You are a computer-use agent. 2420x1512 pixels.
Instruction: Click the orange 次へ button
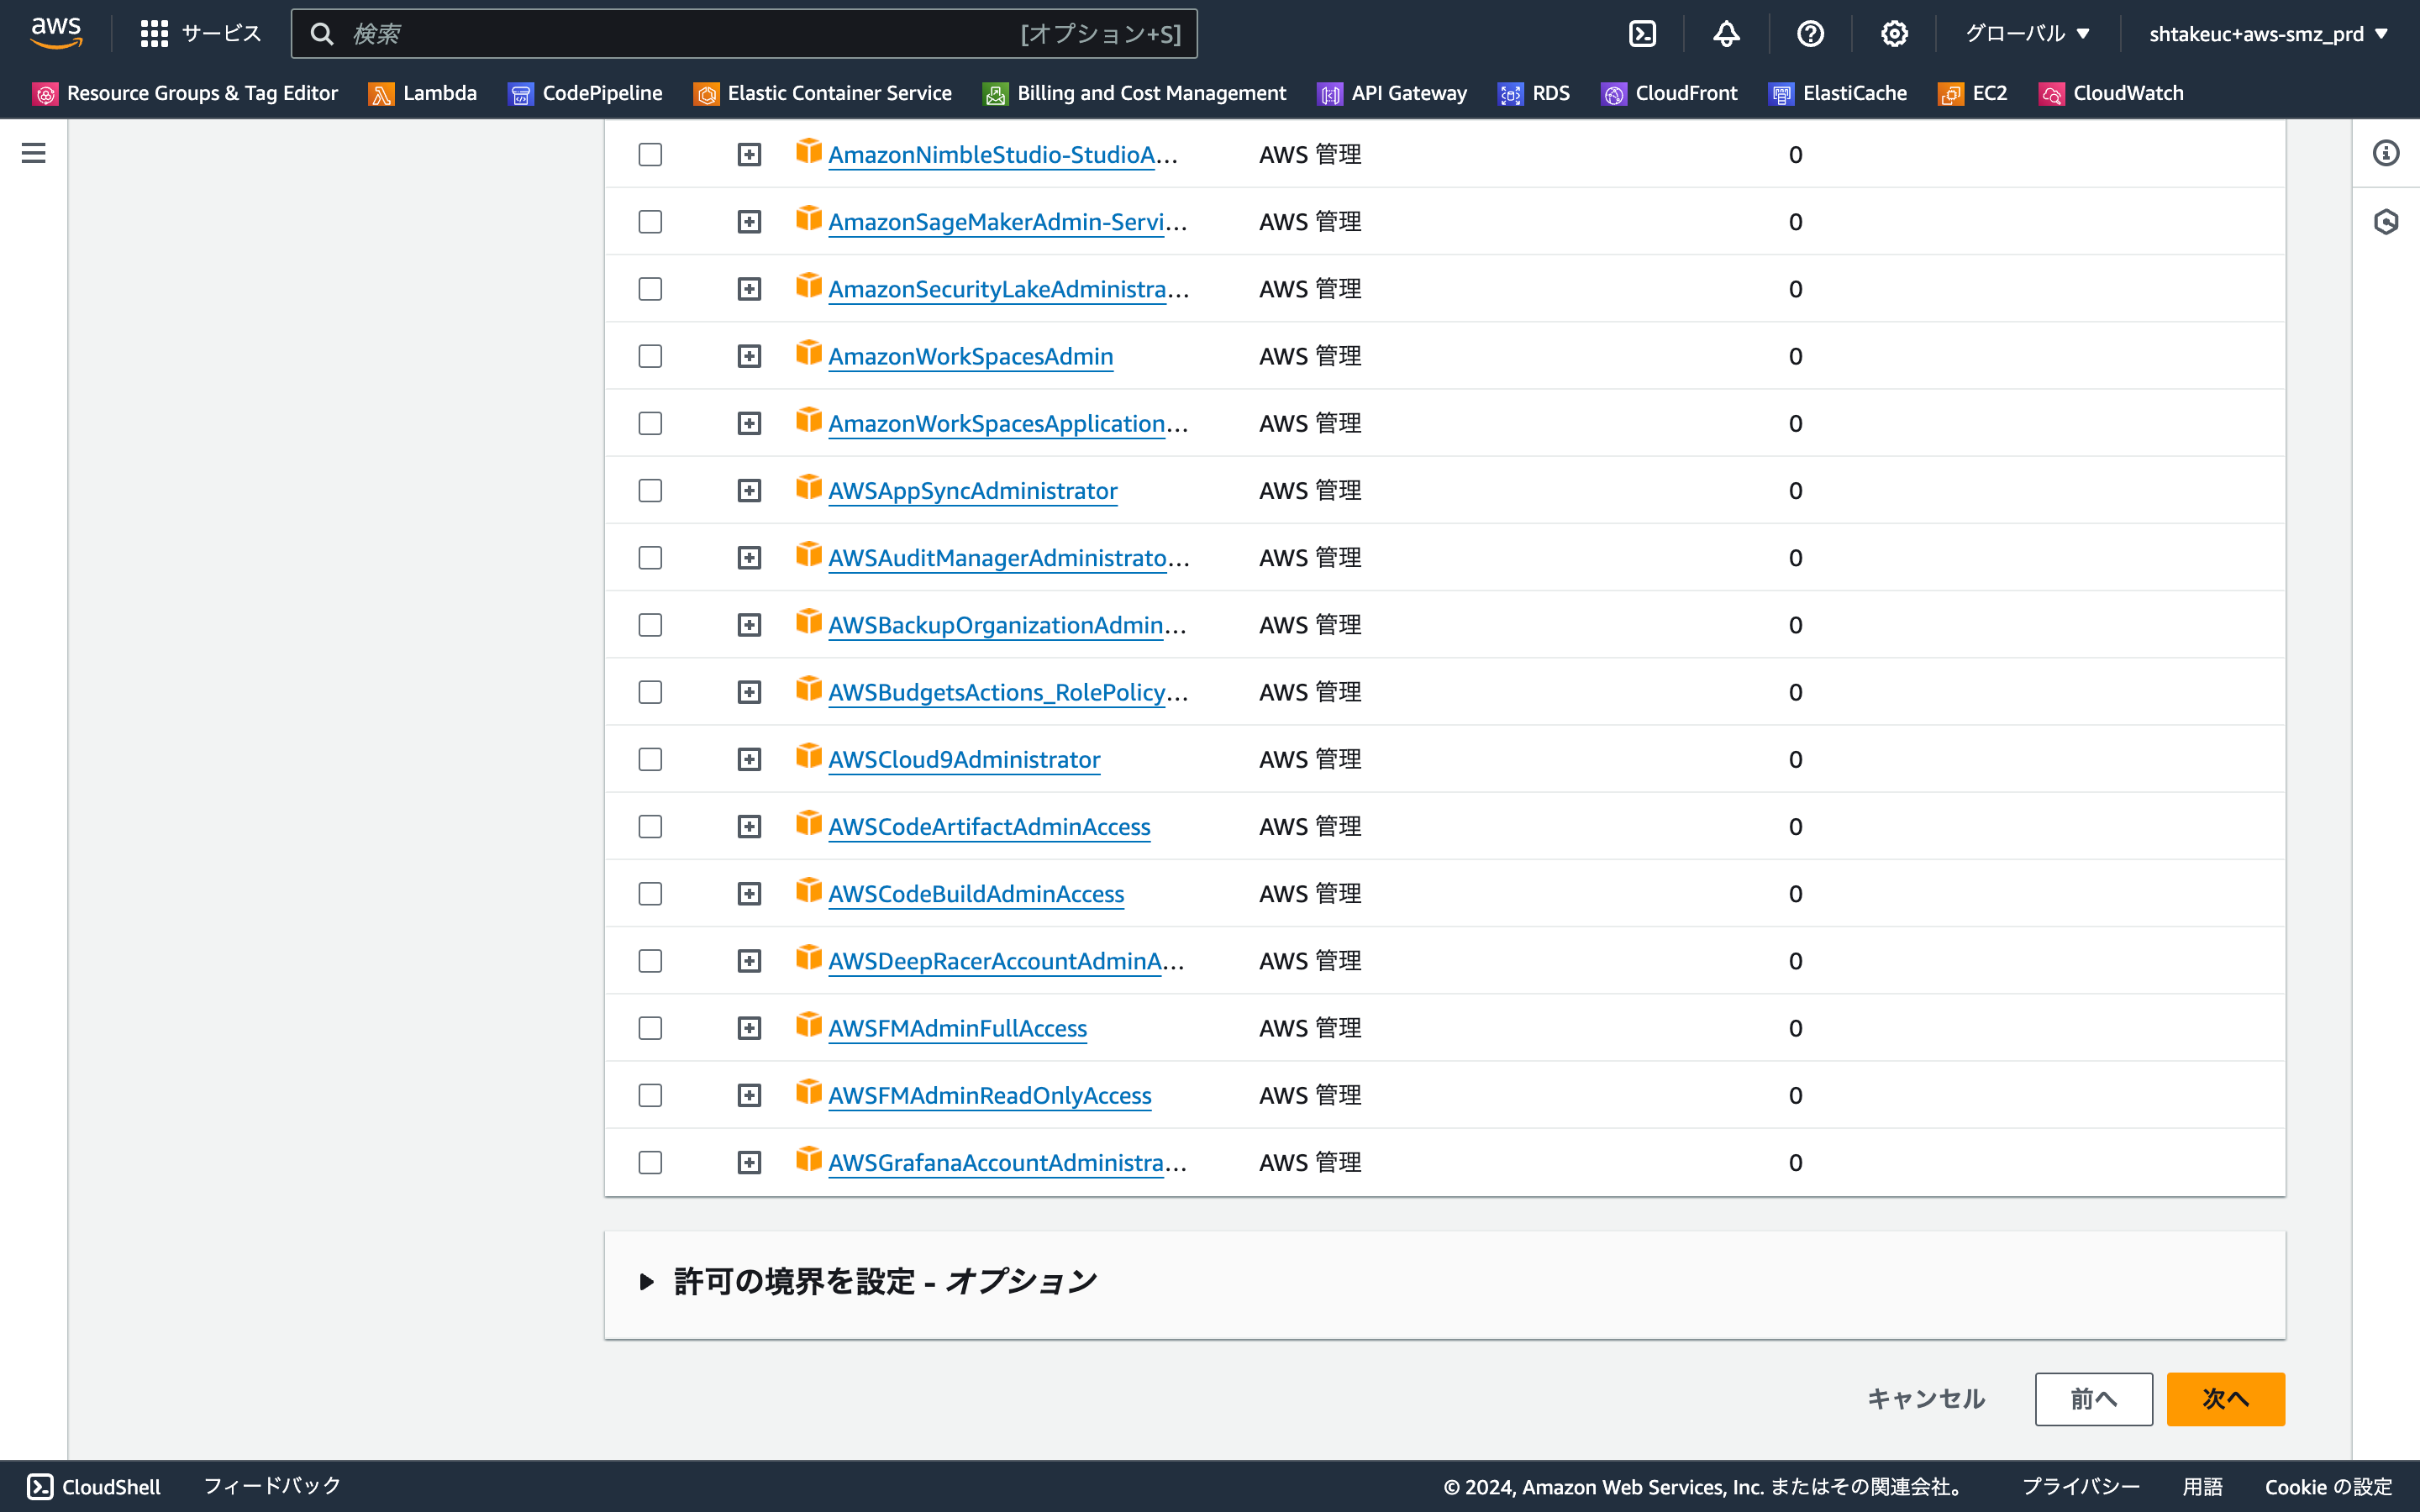[2225, 1399]
